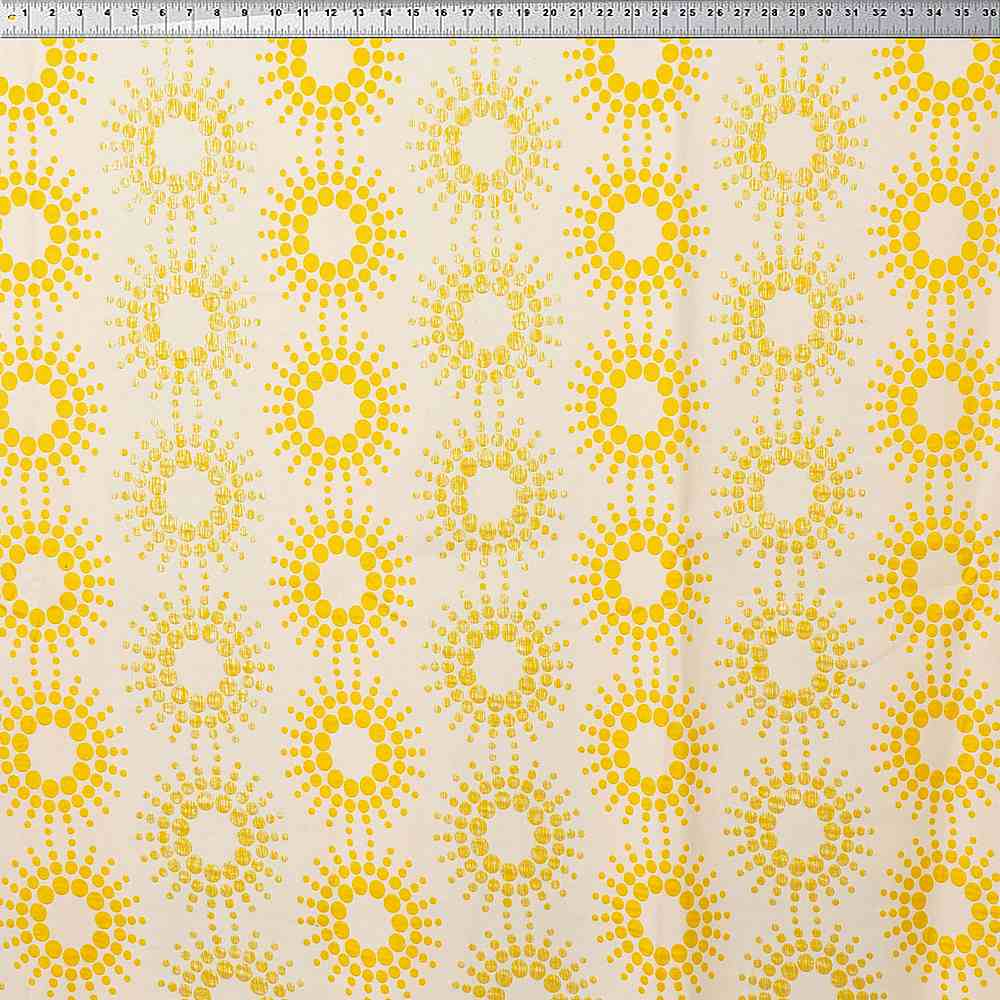
Task: Click the ruler number "10"
Action: pos(275,12)
